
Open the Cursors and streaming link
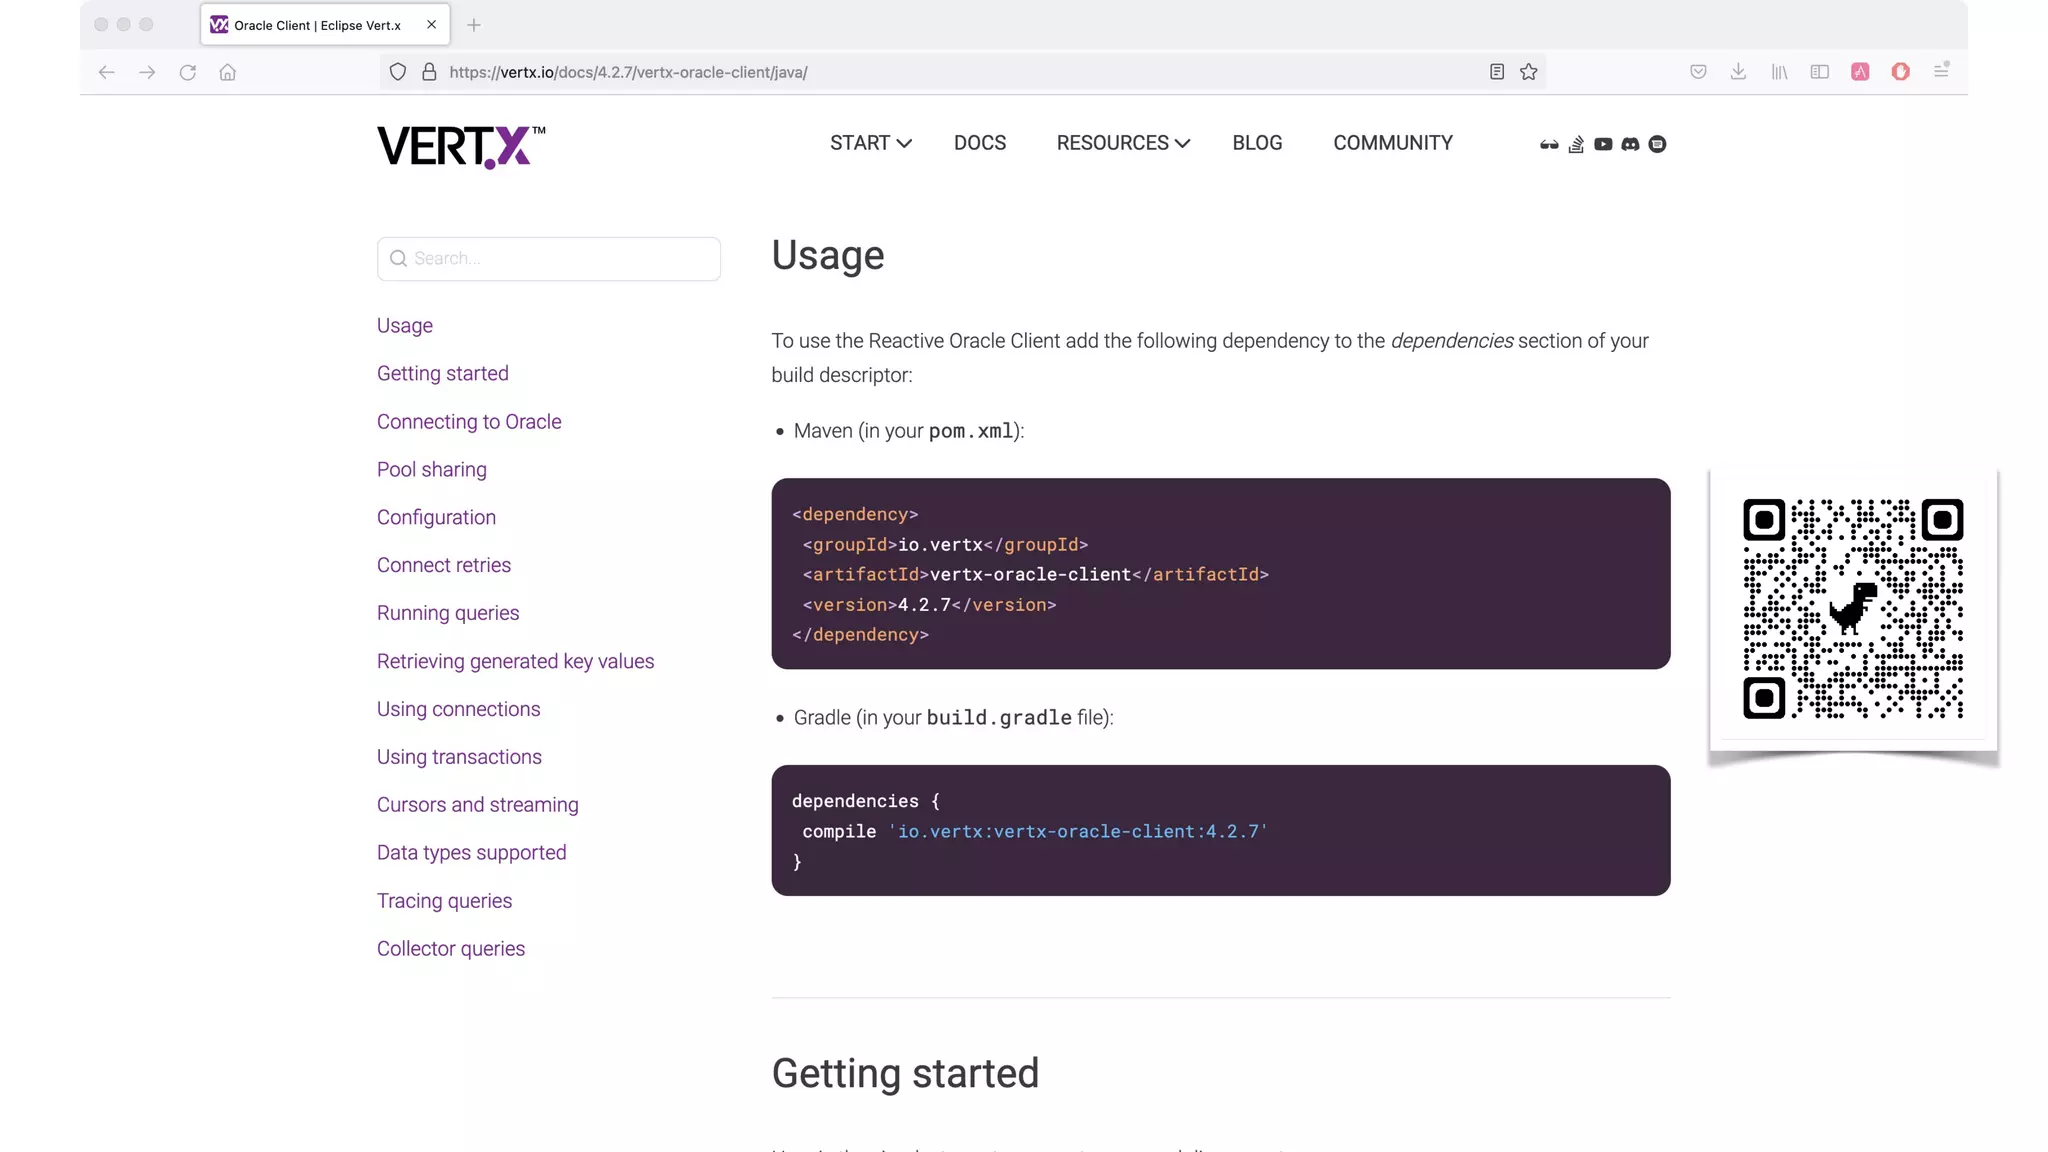click(x=477, y=805)
